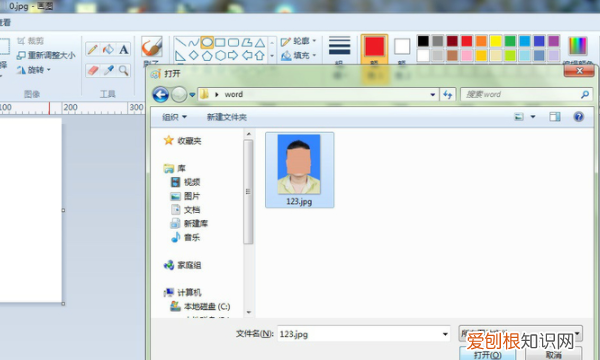This screenshot has width=600, height=360.
Task: Open the file type filter dropdown
Action: coord(520,334)
